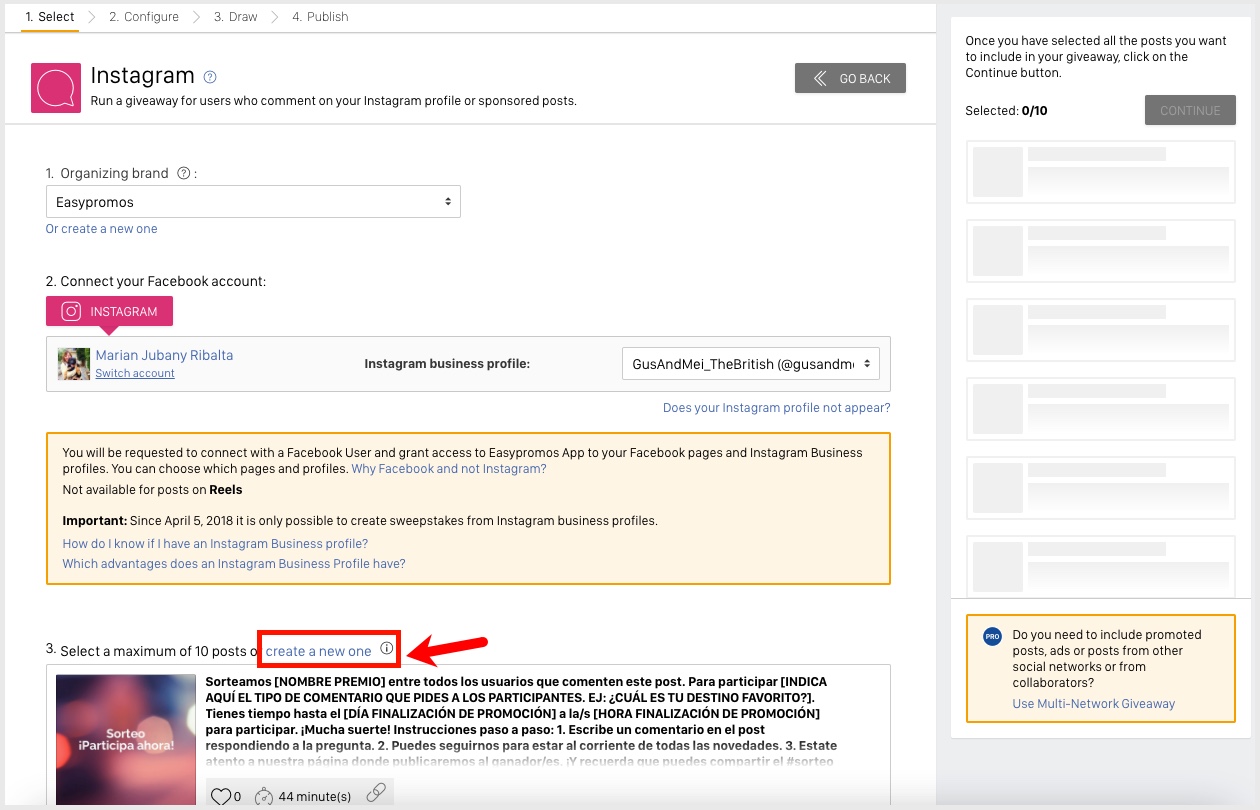Image resolution: width=1260 pixels, height=810 pixels.
Task: Select the Sorteo ¡Participa ahora! post thumbnail
Action: tap(126, 740)
